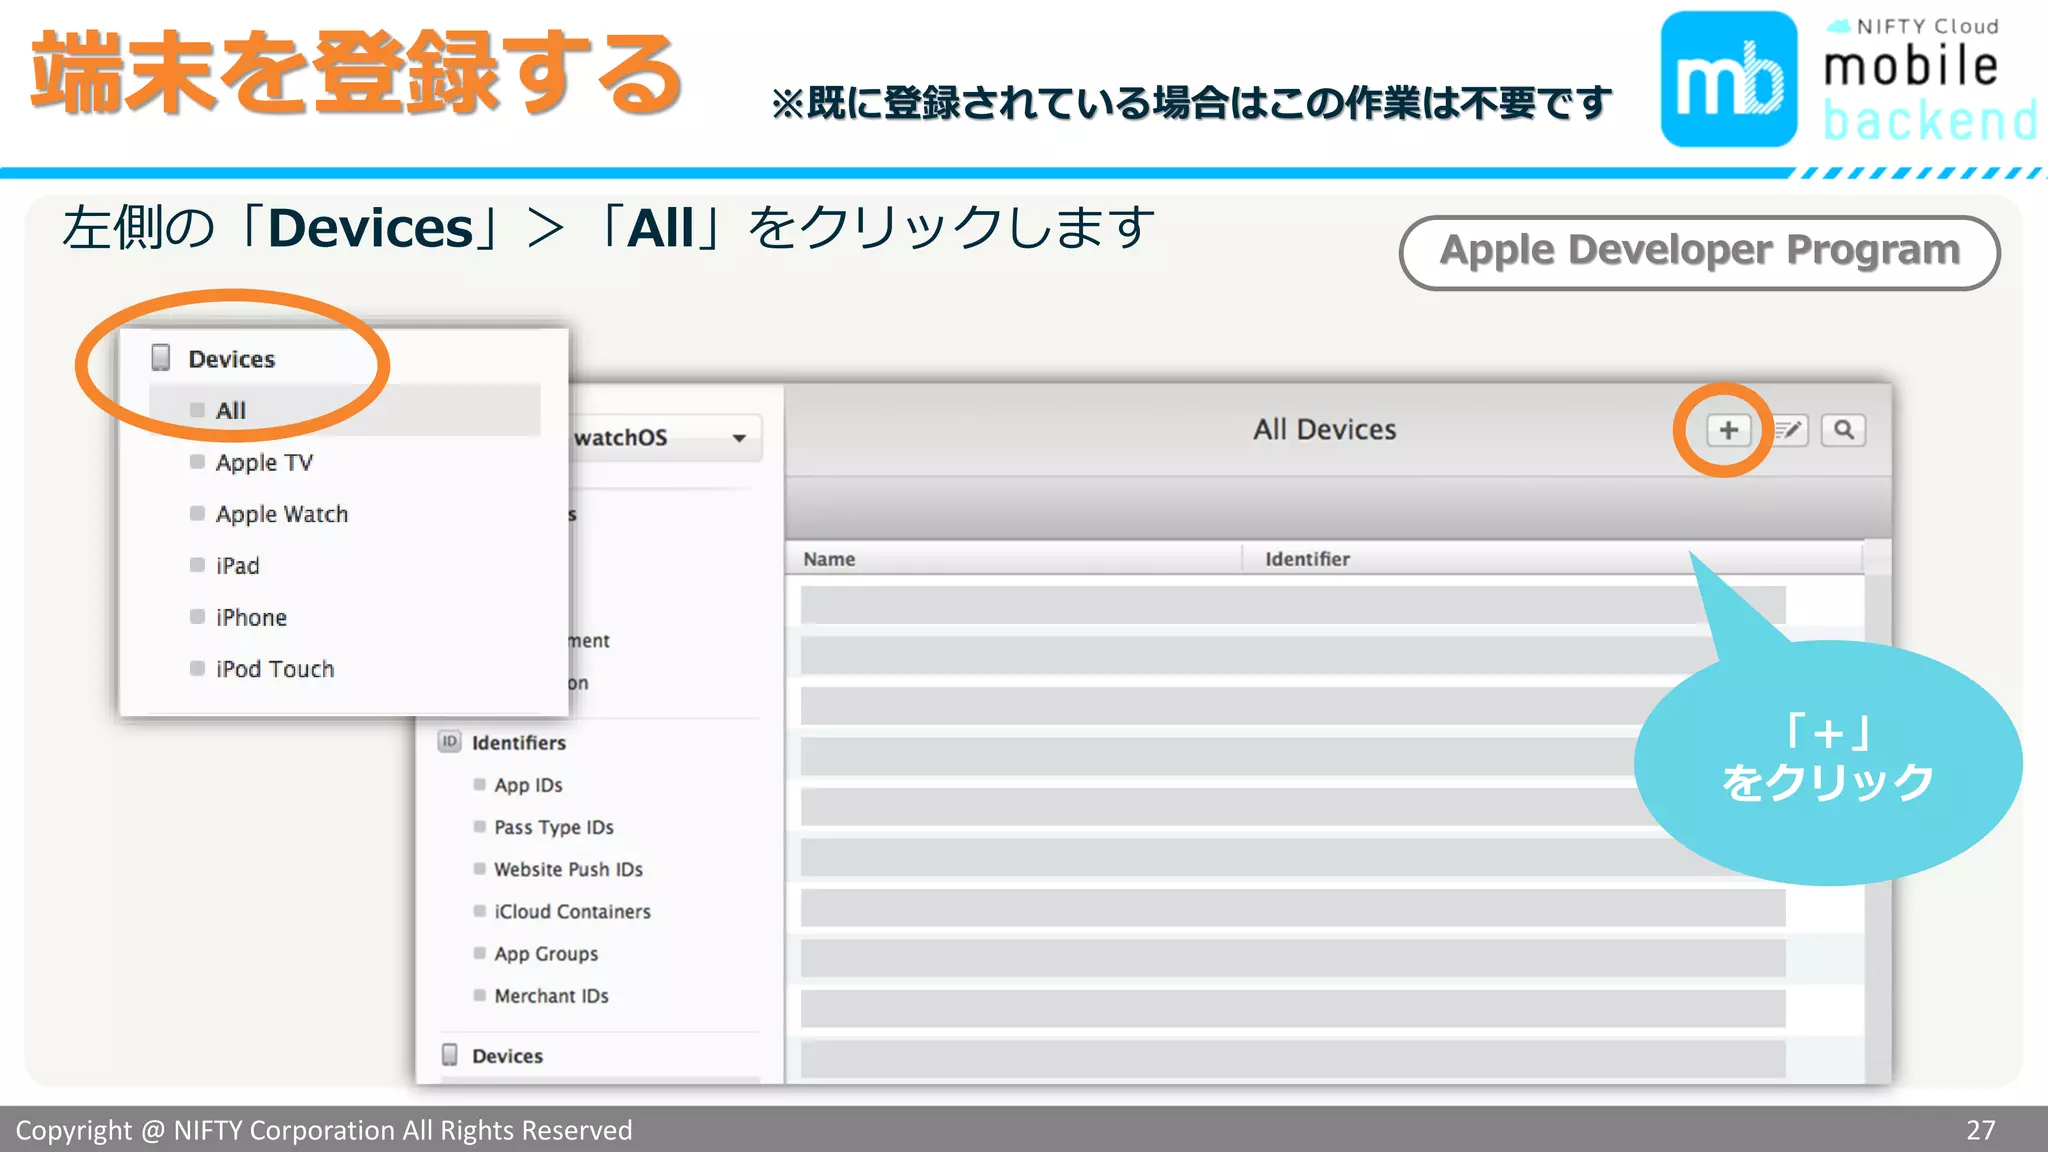Select iPod Touch in the Devices list
This screenshot has width=2048, height=1152.
click(x=275, y=669)
